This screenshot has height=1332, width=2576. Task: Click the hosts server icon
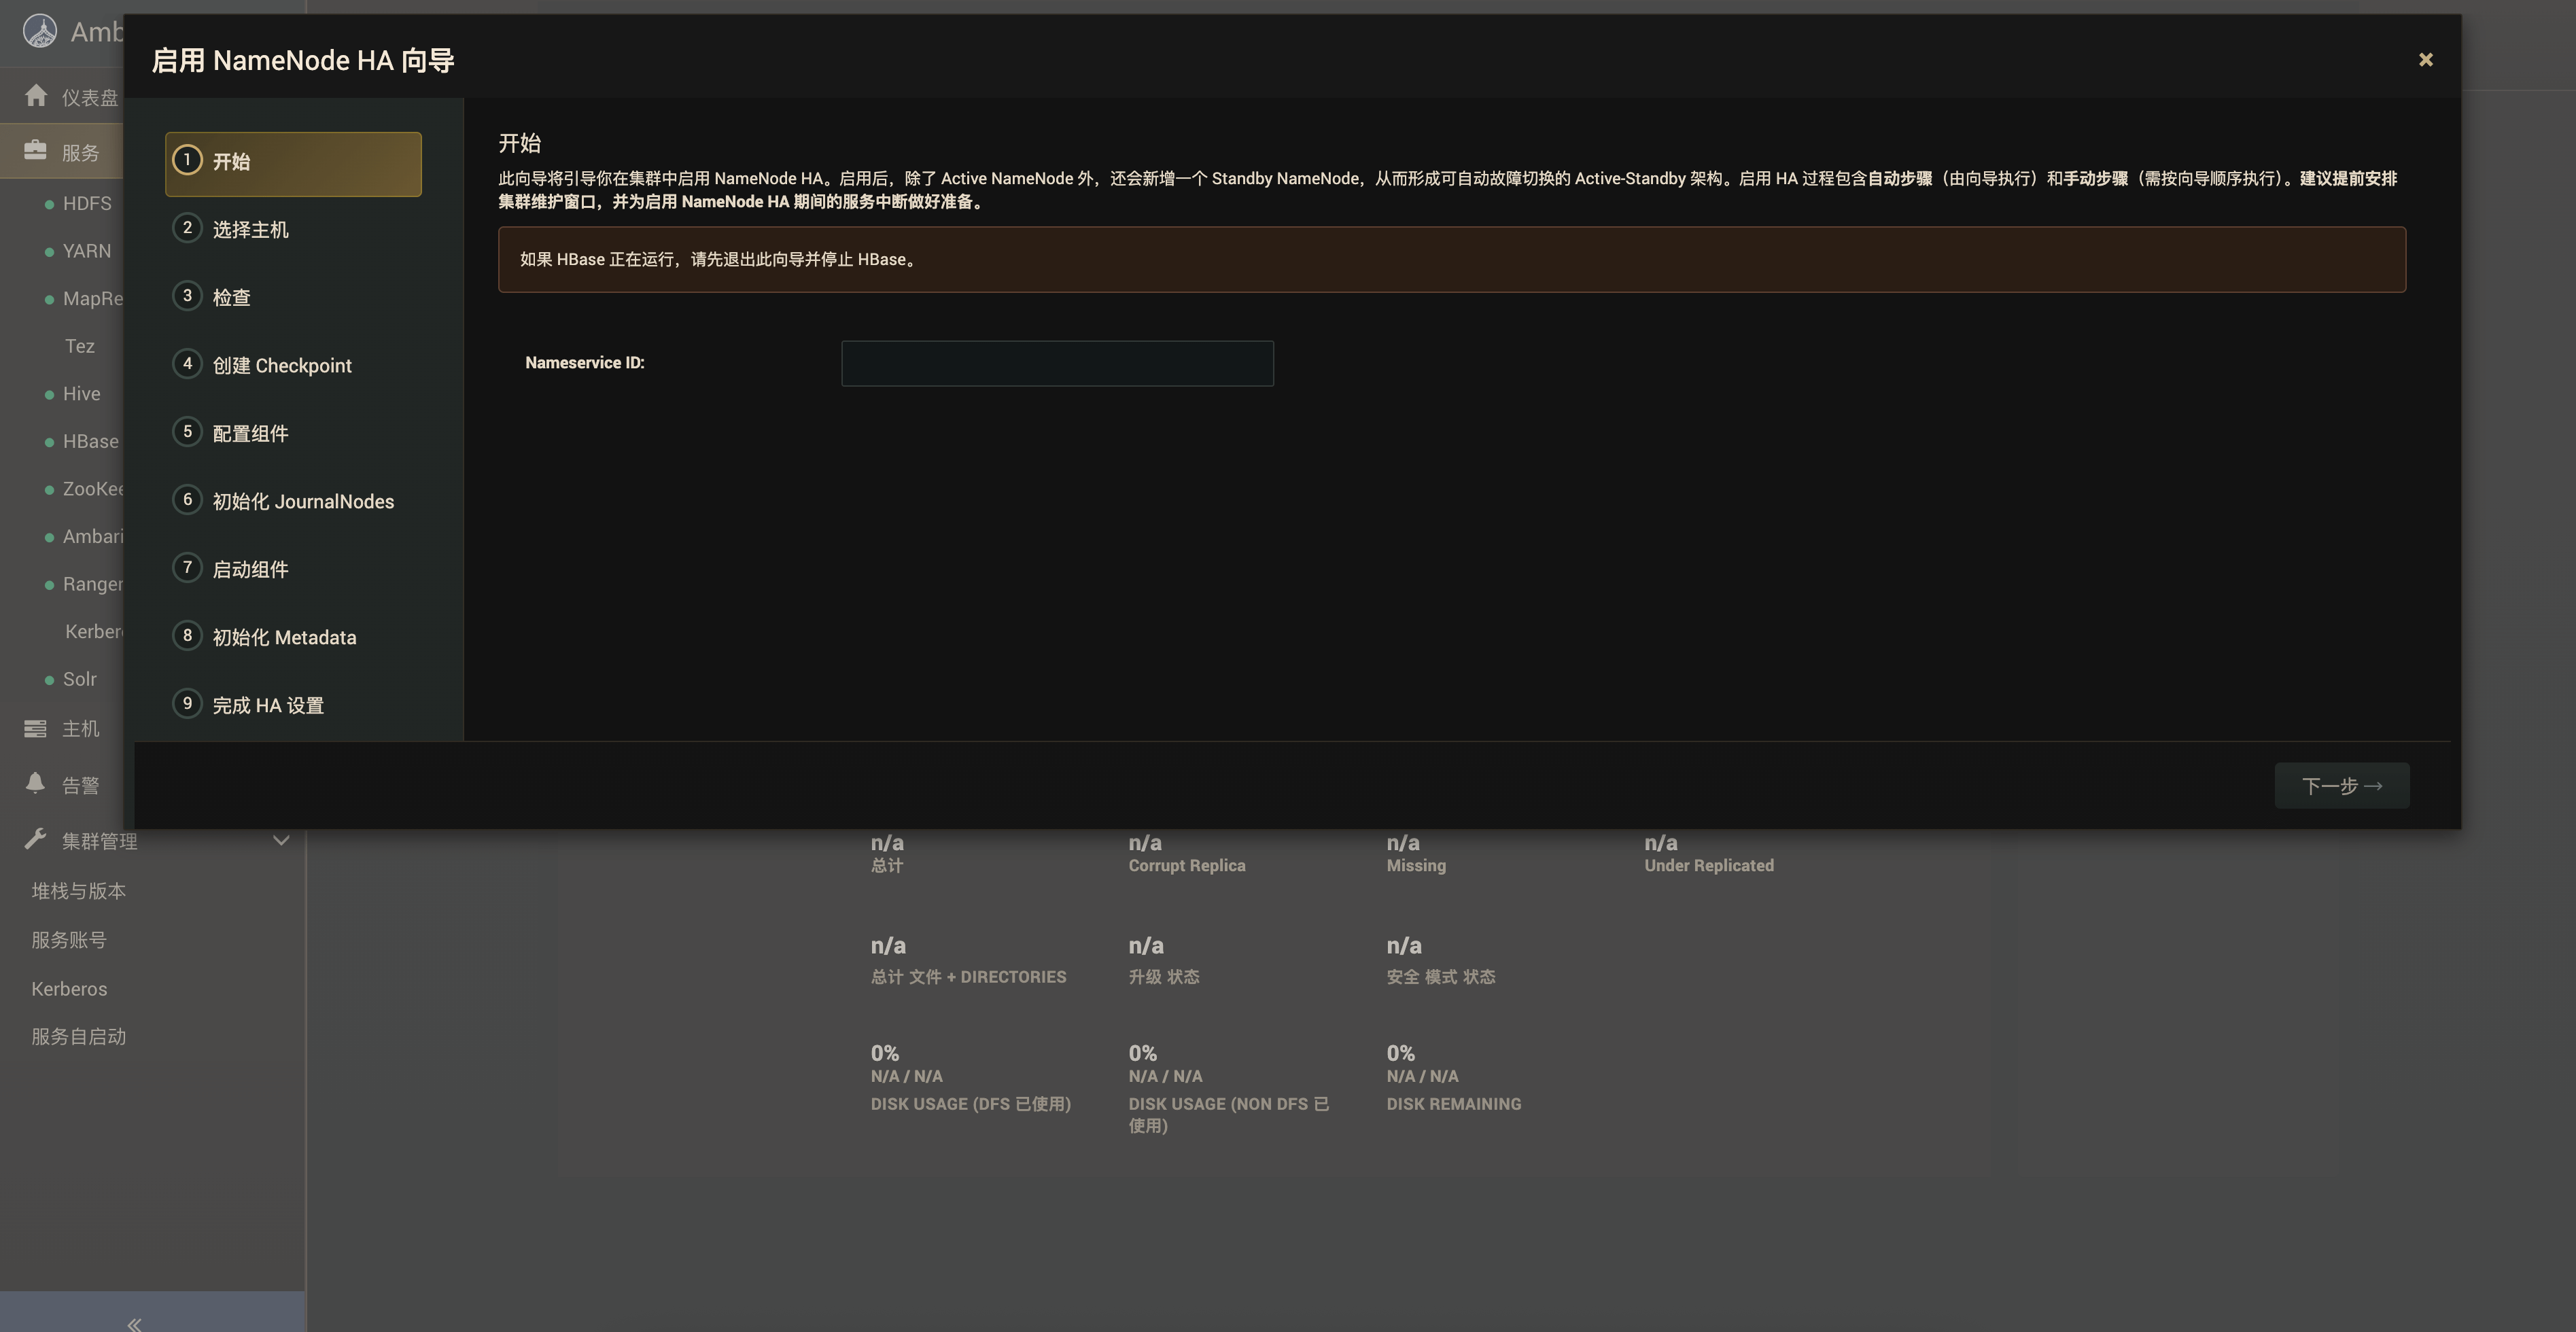click(x=36, y=729)
